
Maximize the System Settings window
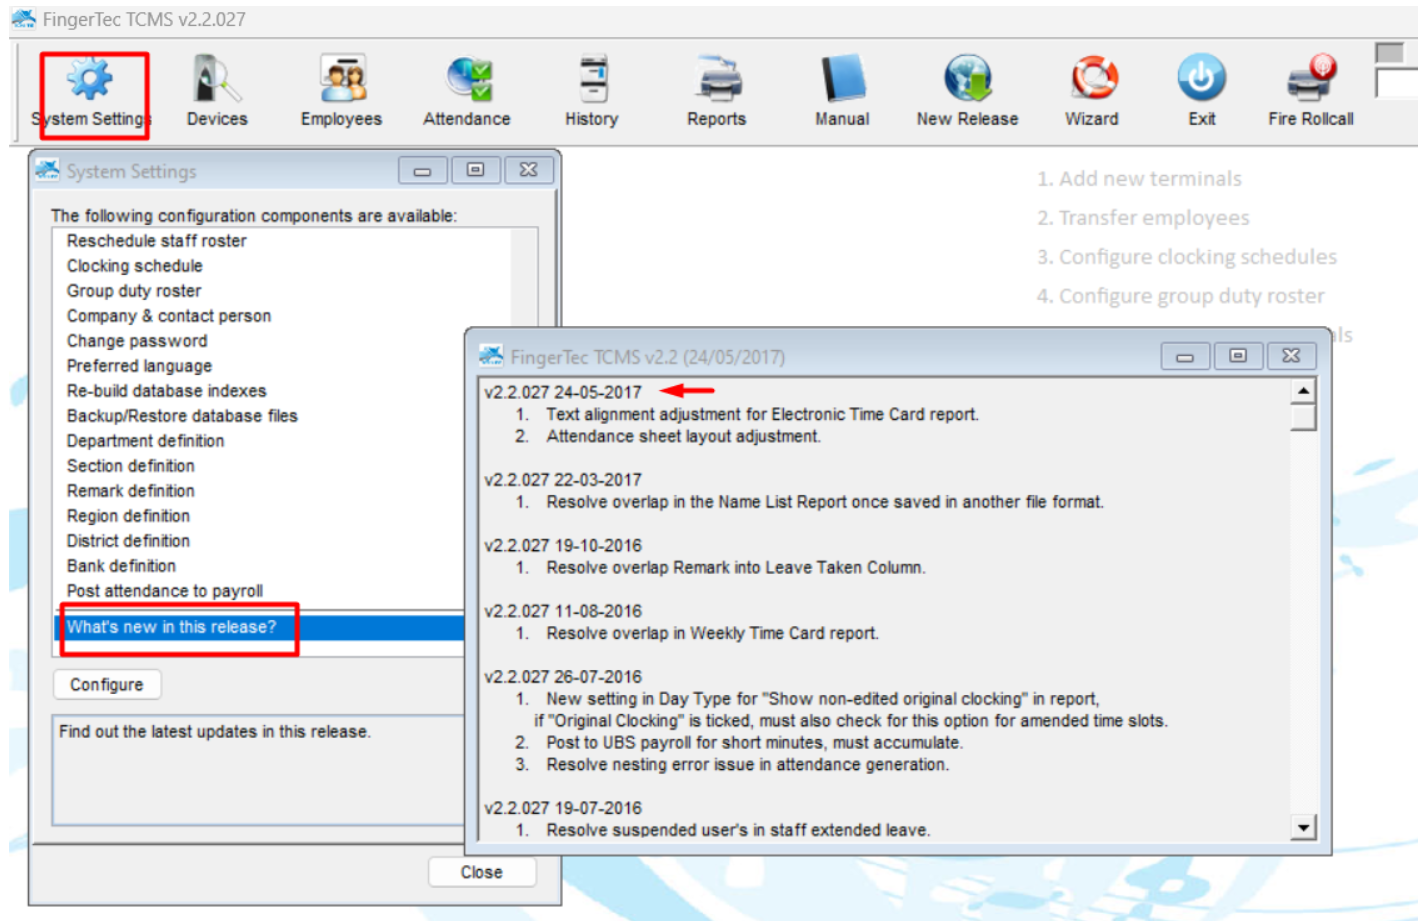476,171
